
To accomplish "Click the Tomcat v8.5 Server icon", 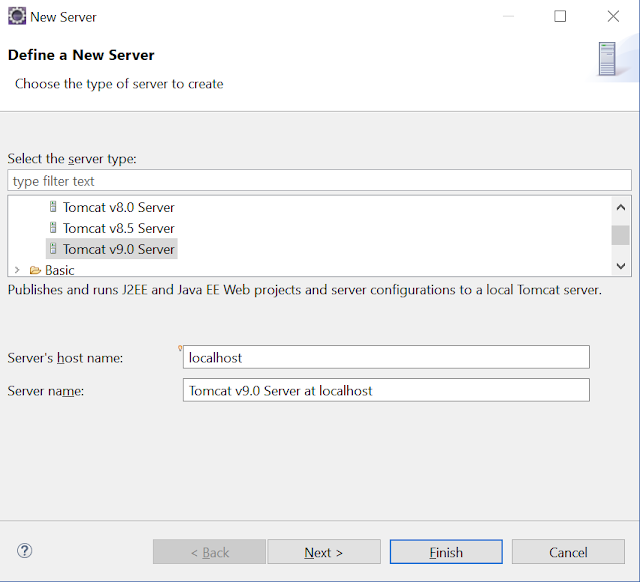I will point(53,227).
